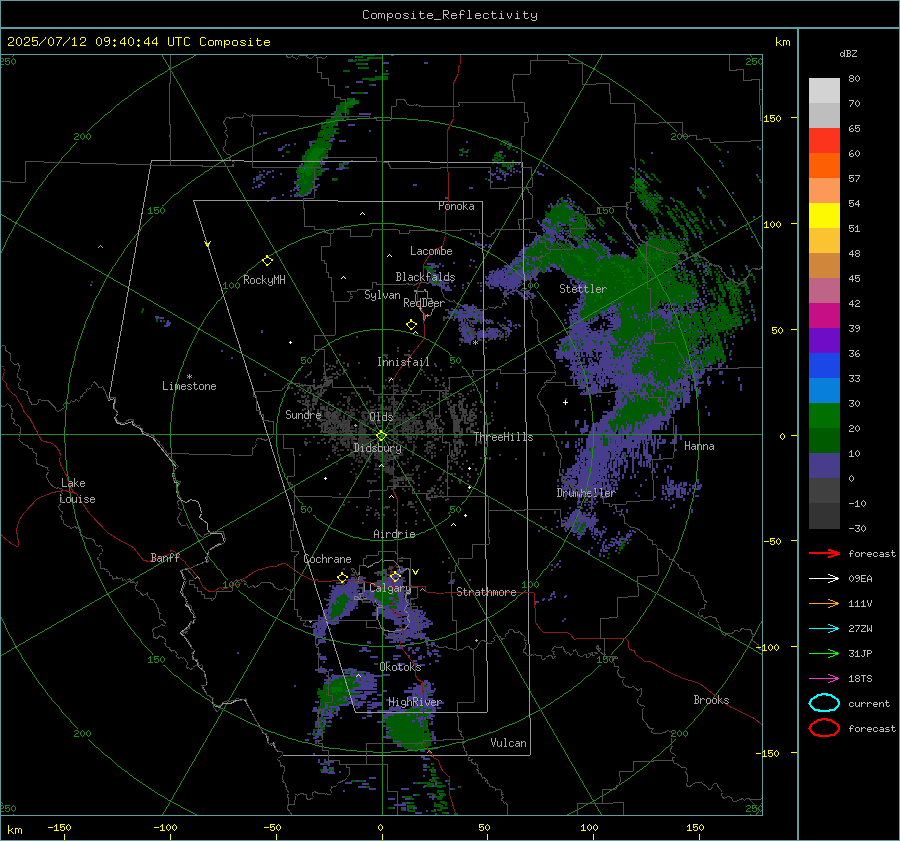
Task: Click the cyan current ellipse legend icon
Action: pyautogui.click(x=824, y=703)
